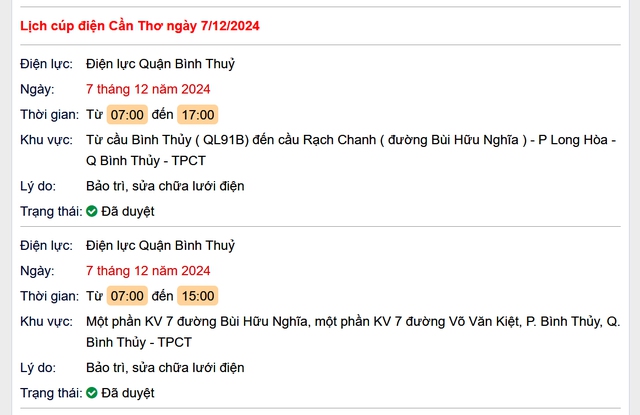
Task: Select the first 07:00 start time badge
Action: (x=127, y=115)
